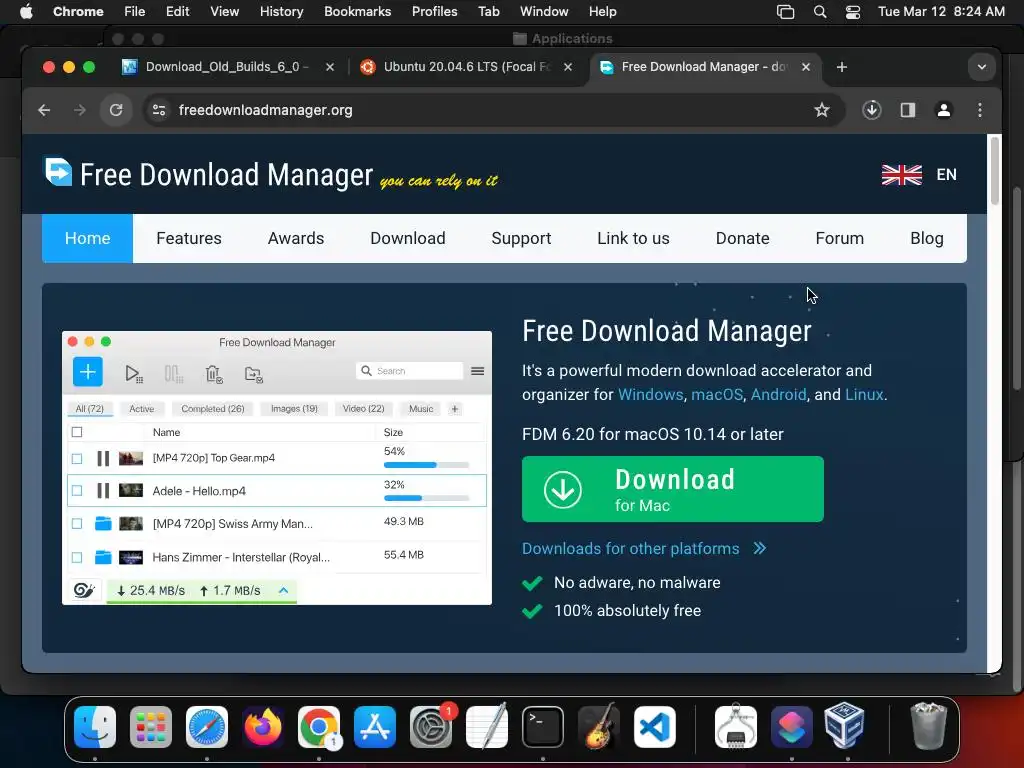Image resolution: width=1024 pixels, height=768 pixels.
Task: Open Awards page in site navigation
Action: [x=296, y=238]
